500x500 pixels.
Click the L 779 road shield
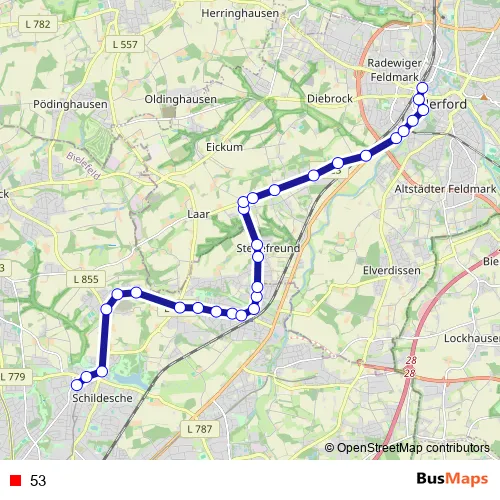14,377
